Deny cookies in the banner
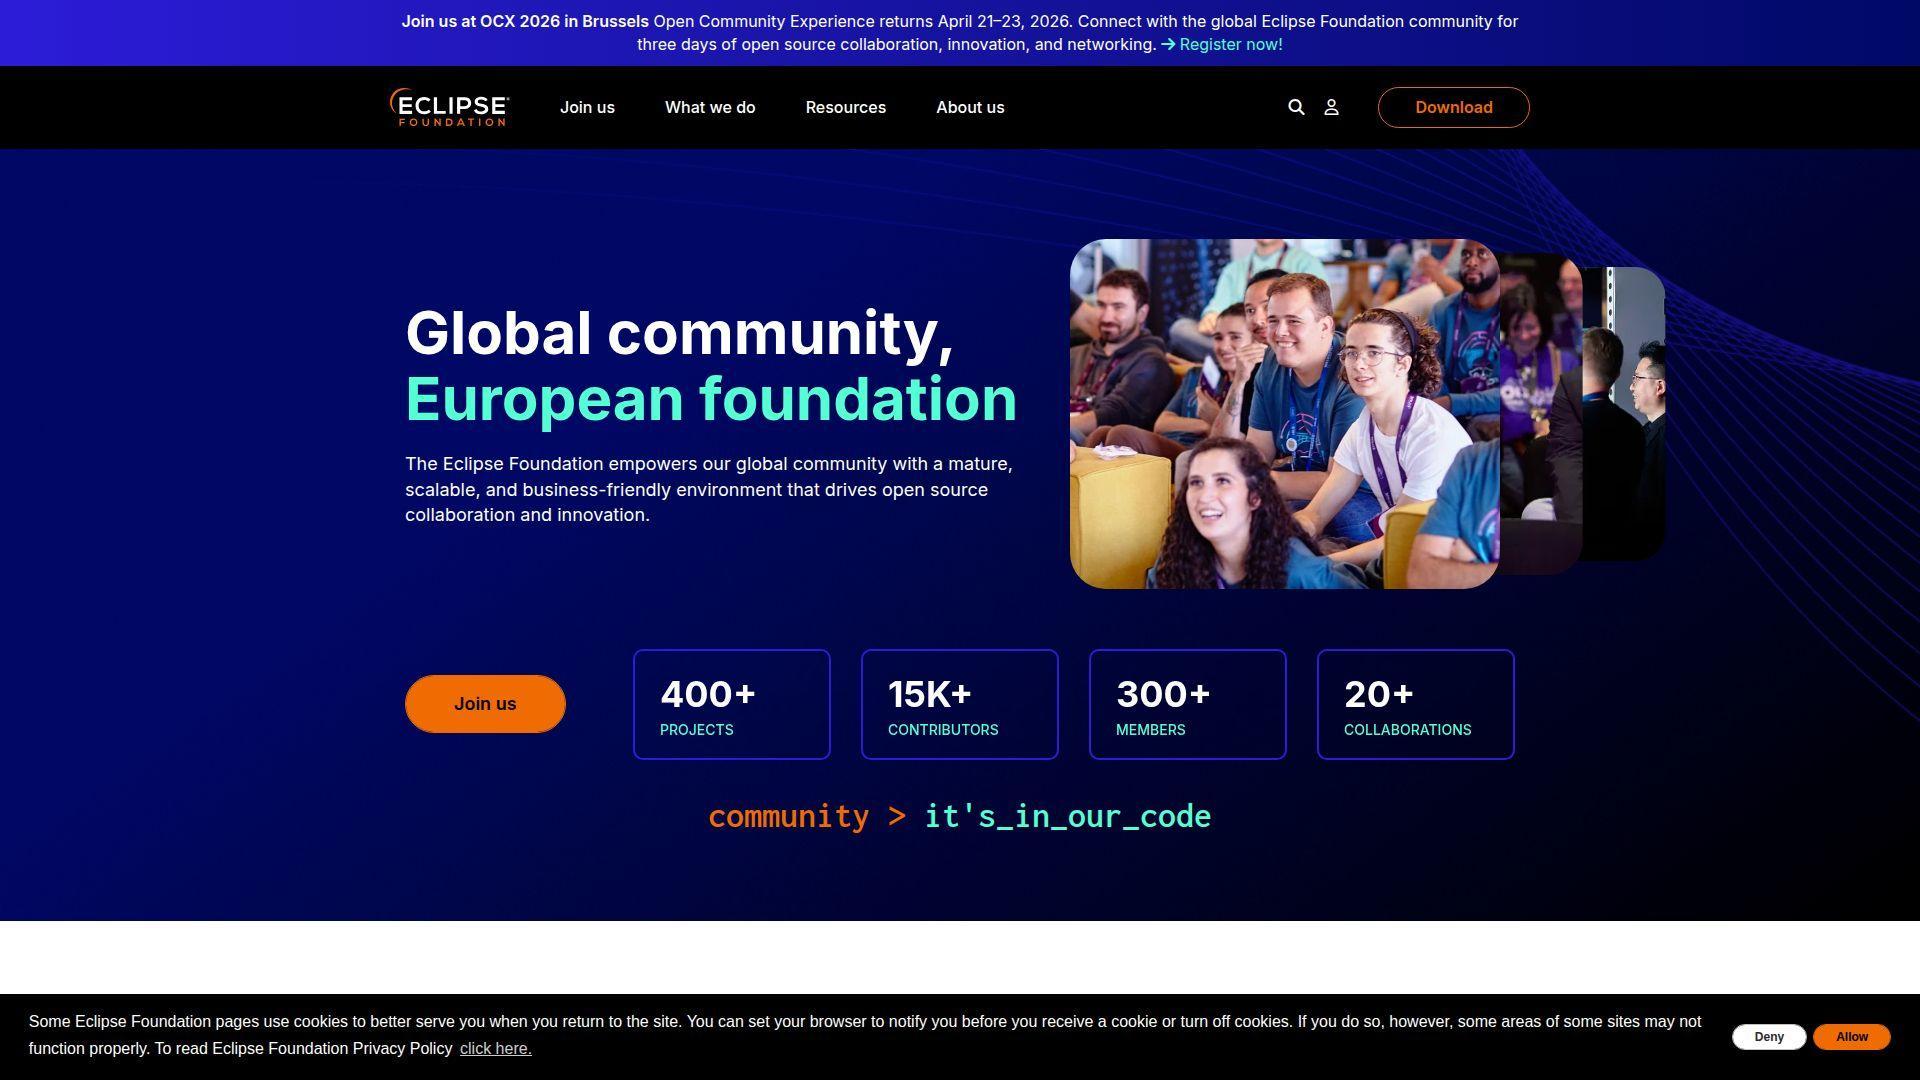1920x1080 pixels. (x=1768, y=1037)
